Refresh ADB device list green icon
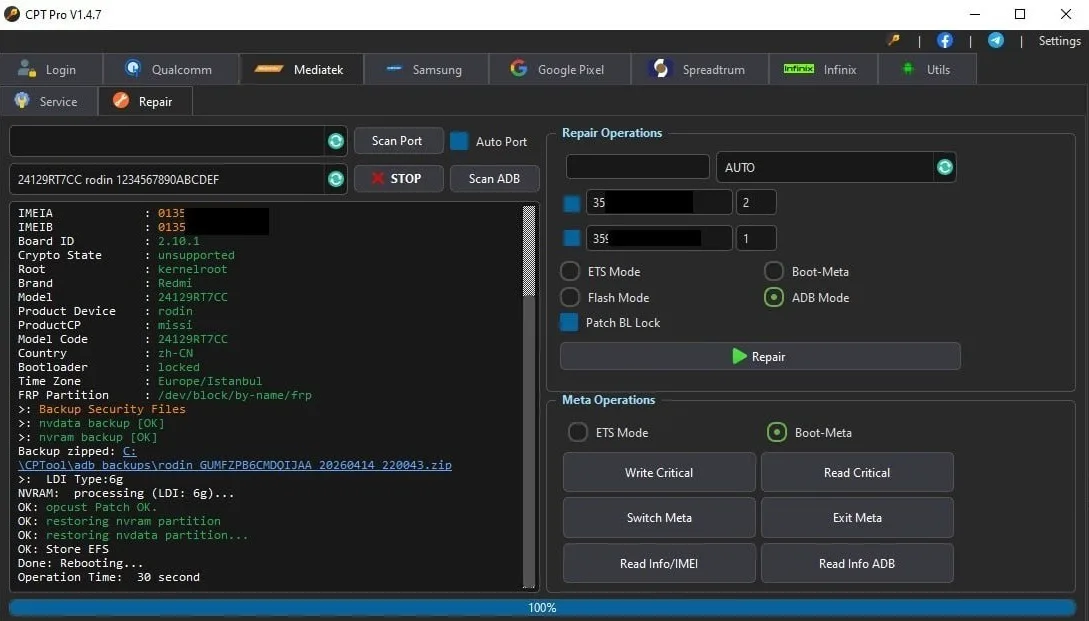The height and width of the screenshot is (621, 1089). pyautogui.click(x=335, y=179)
